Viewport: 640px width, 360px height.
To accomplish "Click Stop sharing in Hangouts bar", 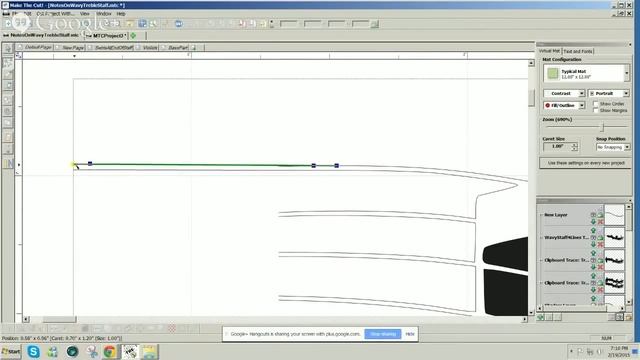I will (382, 334).
